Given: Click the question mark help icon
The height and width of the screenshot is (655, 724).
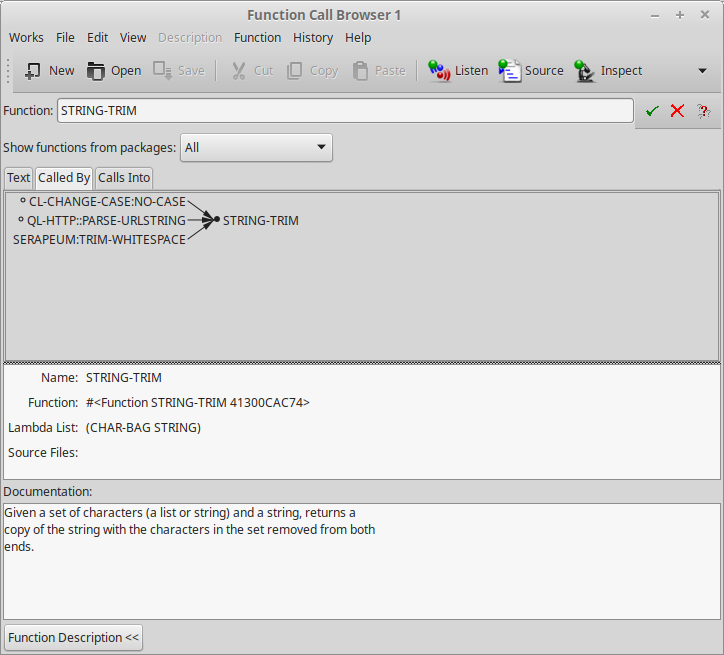Looking at the screenshot, I should coord(703,111).
